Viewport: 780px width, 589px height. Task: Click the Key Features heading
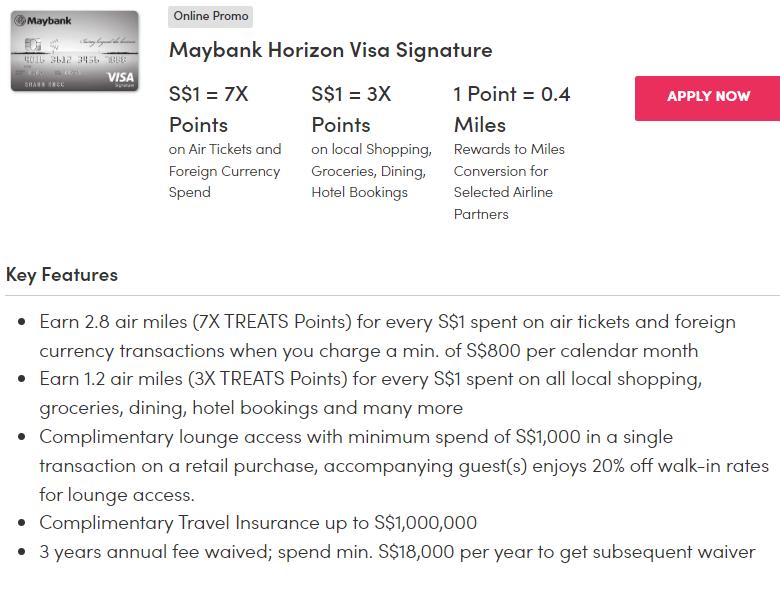[x=62, y=274]
